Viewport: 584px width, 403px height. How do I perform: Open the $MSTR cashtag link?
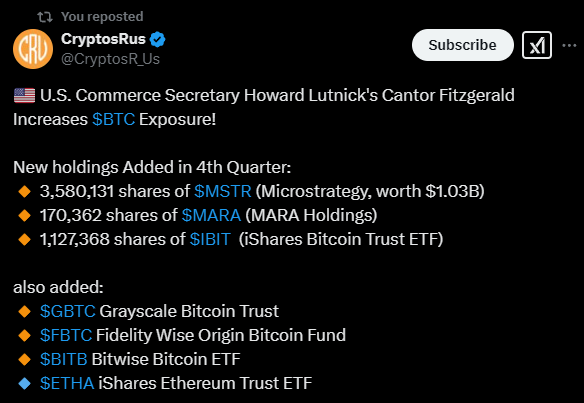coord(223,191)
